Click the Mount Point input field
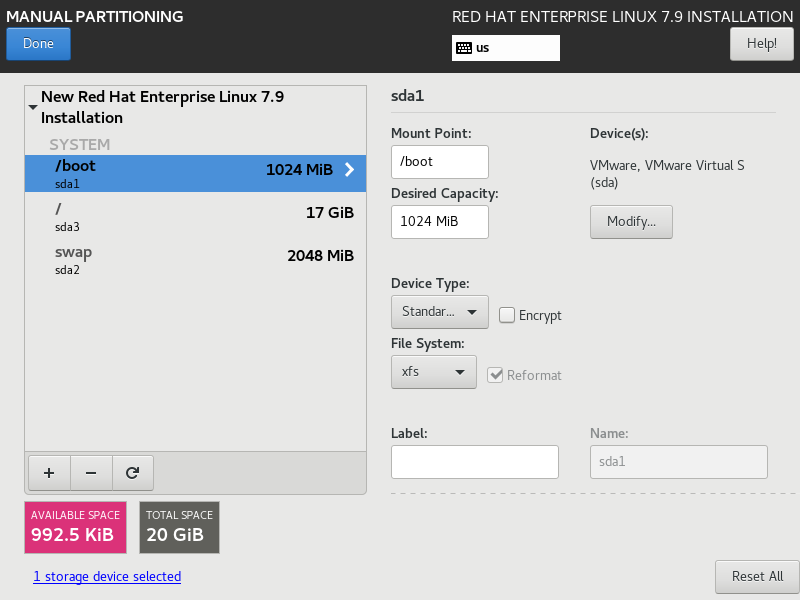 440,162
